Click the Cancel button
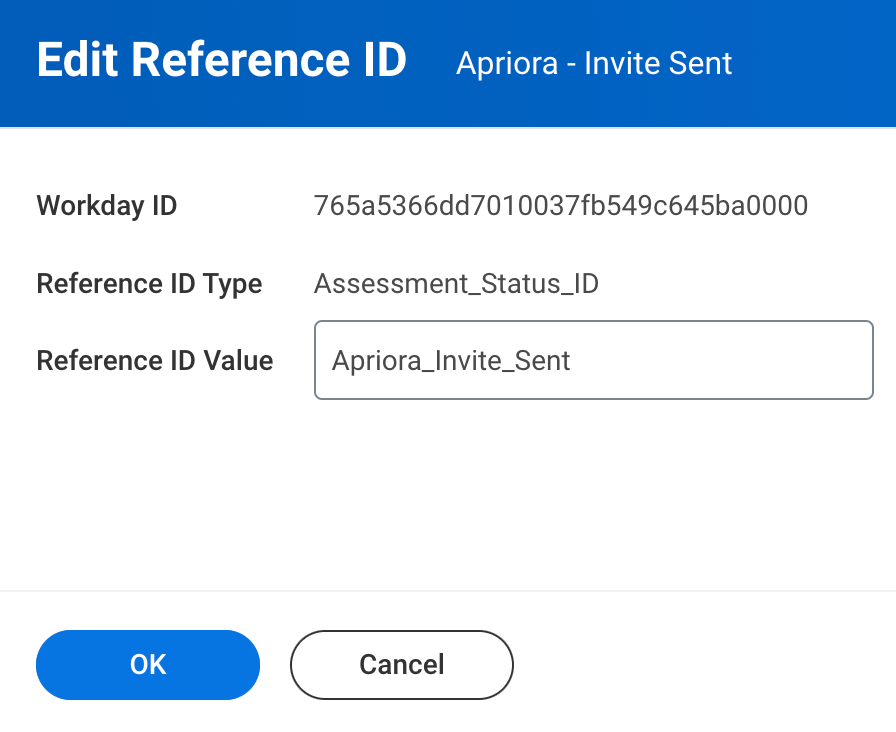Image resolution: width=896 pixels, height=732 pixels. 402,665
